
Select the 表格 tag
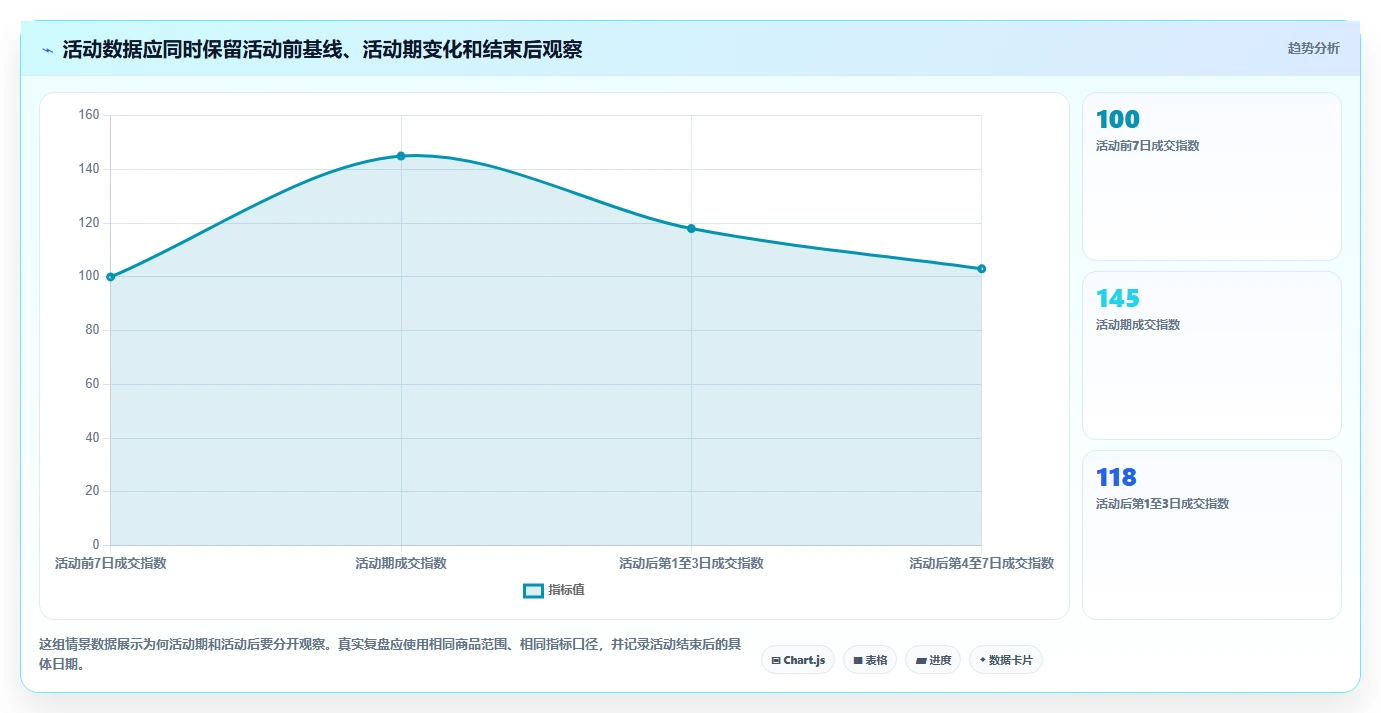(x=870, y=660)
